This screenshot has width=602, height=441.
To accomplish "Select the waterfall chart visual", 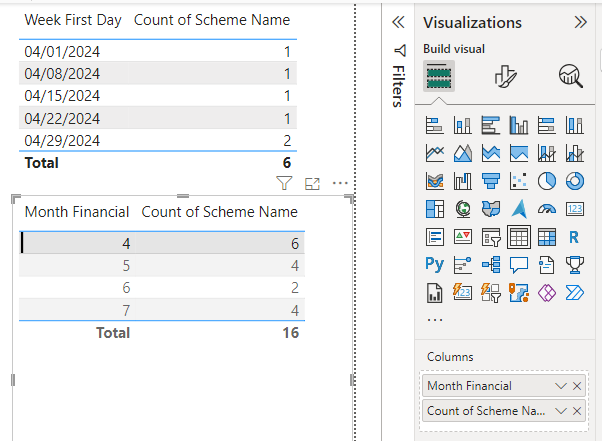I will (x=463, y=181).
